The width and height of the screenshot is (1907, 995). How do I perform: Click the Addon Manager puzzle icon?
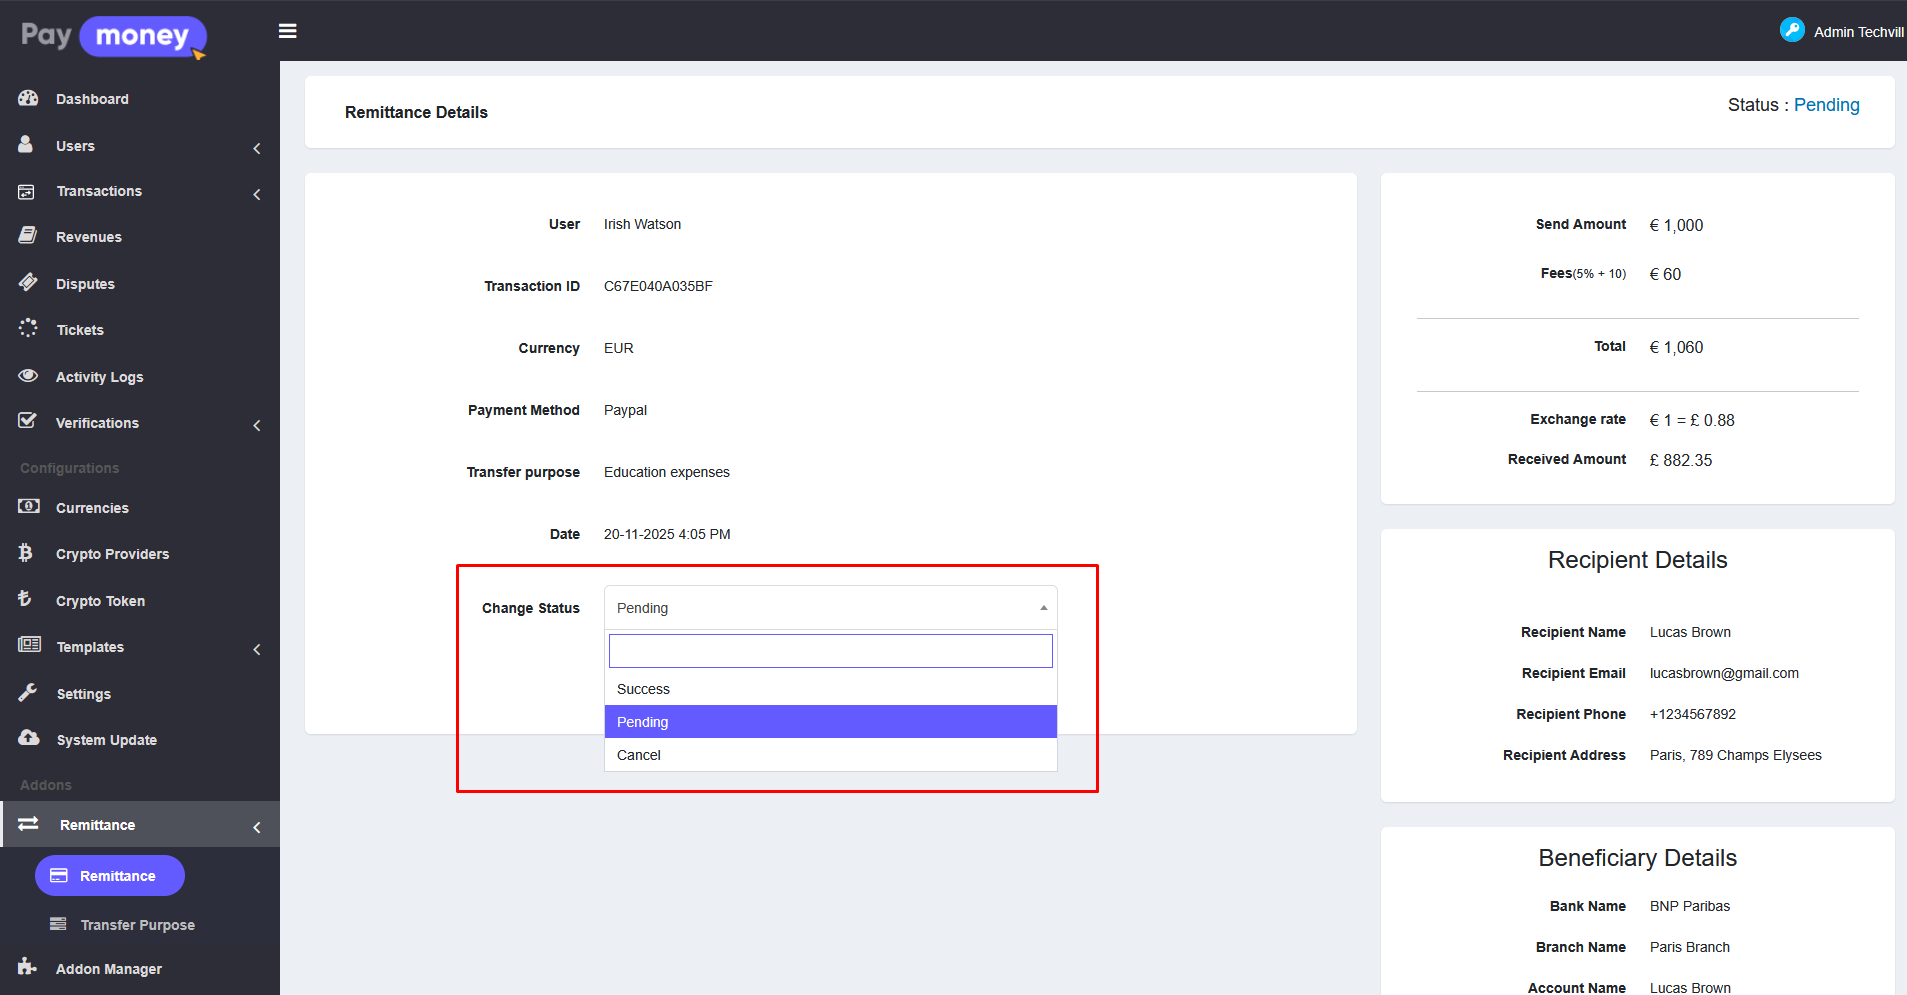27,967
